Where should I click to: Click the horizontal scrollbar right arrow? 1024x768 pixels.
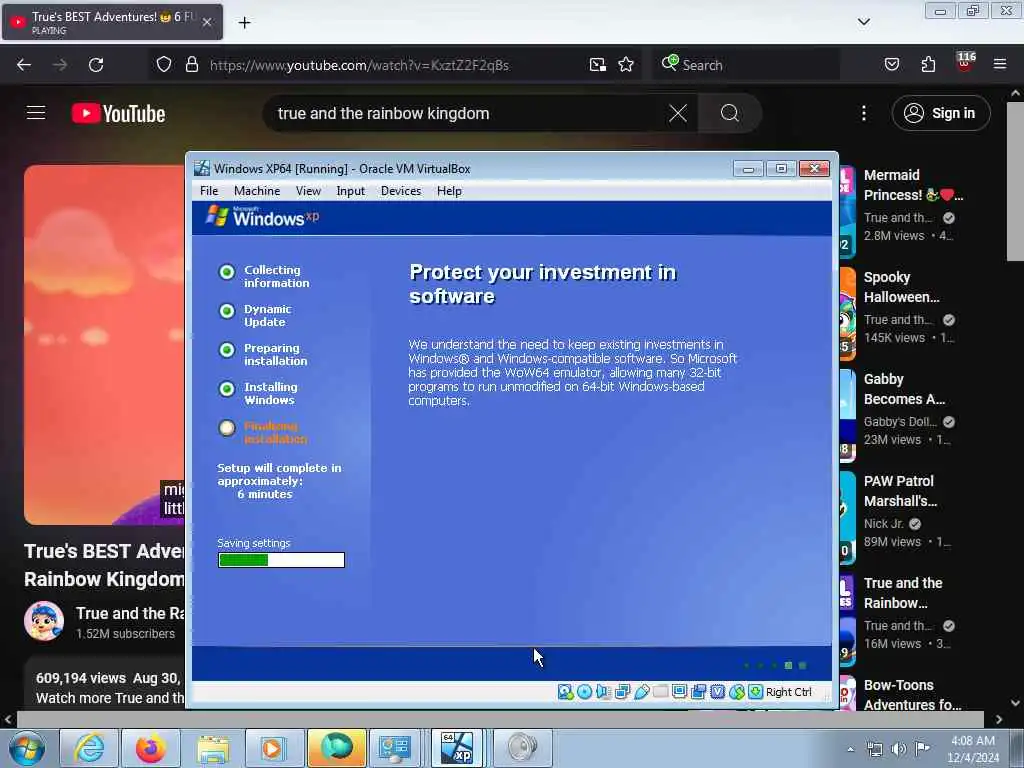[x=999, y=719]
